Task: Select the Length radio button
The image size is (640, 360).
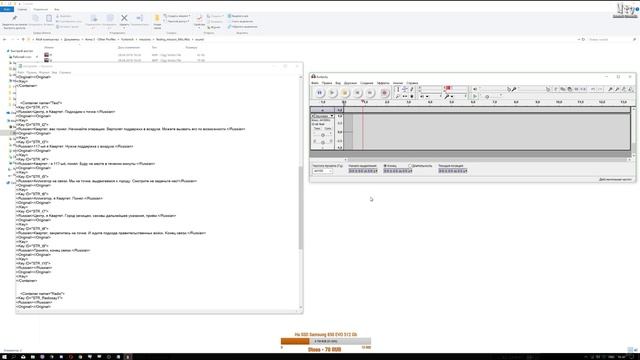Action: pyautogui.click(x=410, y=166)
